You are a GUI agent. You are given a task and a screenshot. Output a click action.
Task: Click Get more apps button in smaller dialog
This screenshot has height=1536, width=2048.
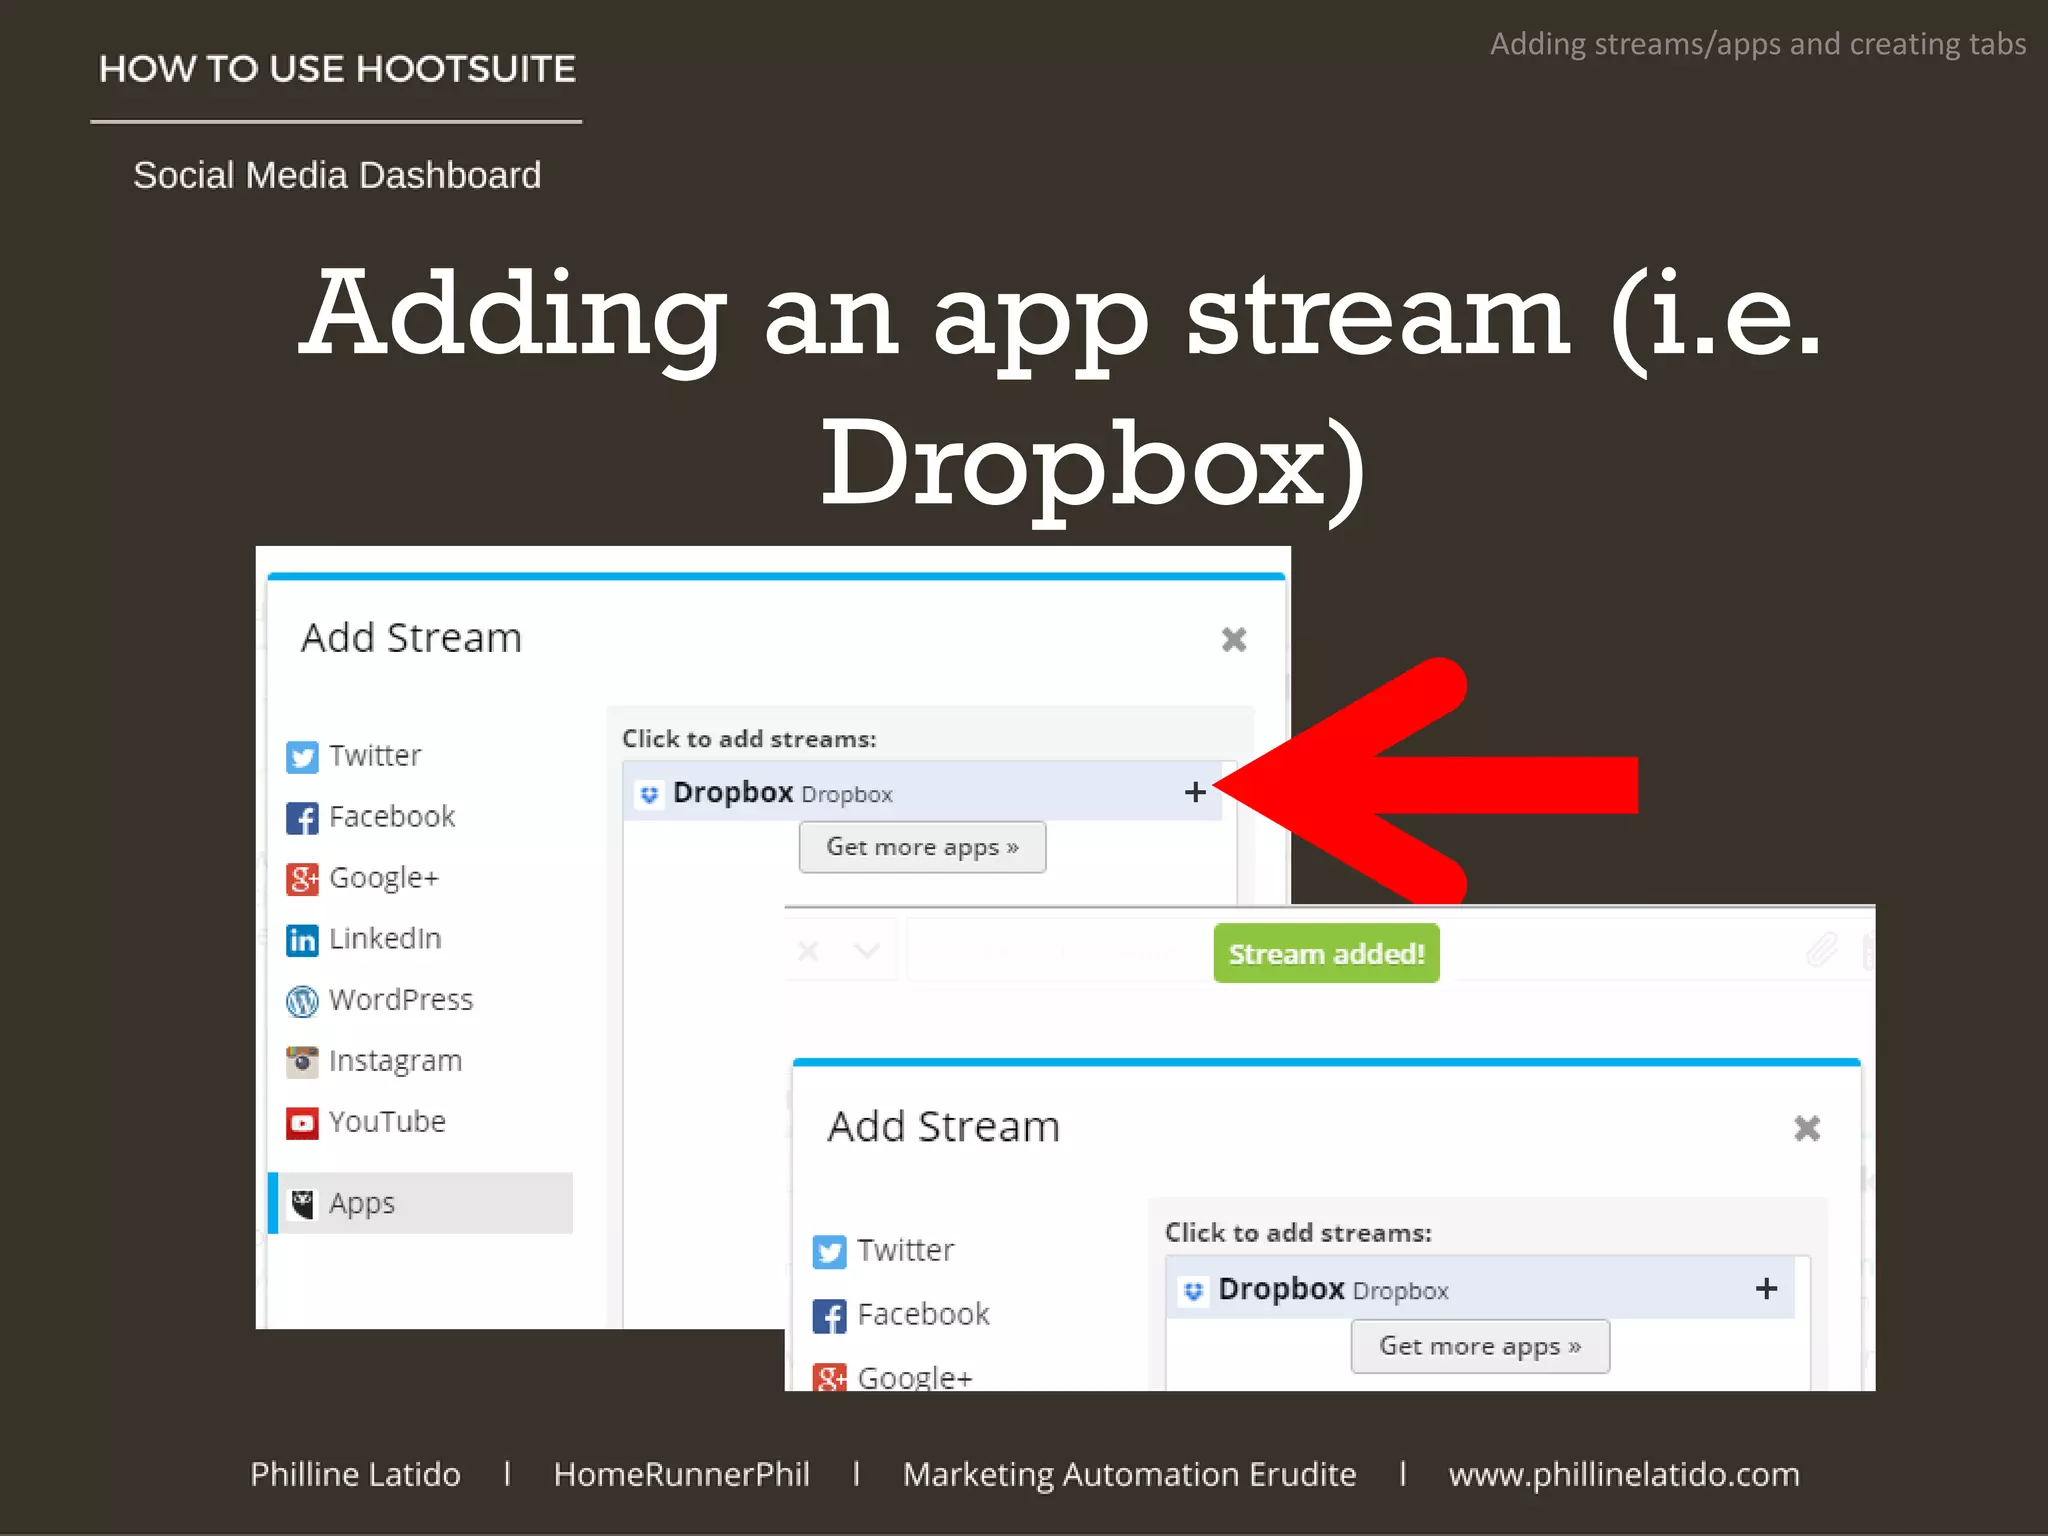click(1480, 1346)
